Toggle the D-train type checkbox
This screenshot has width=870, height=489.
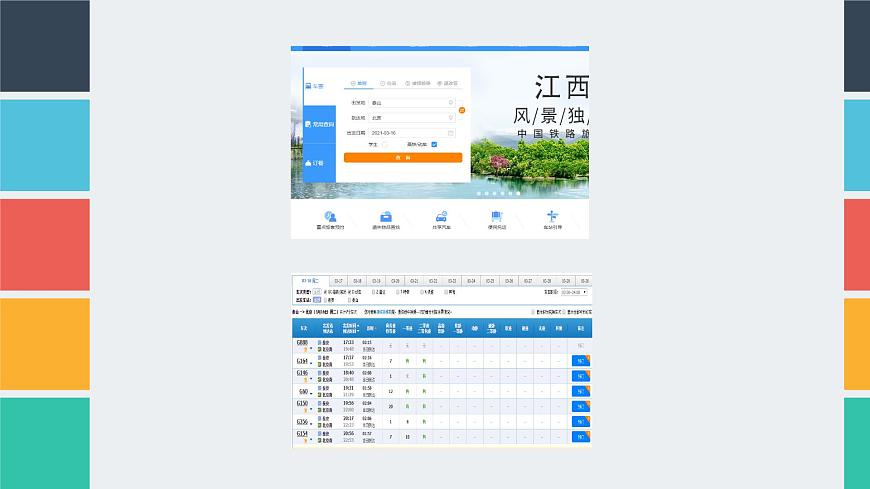(x=350, y=292)
